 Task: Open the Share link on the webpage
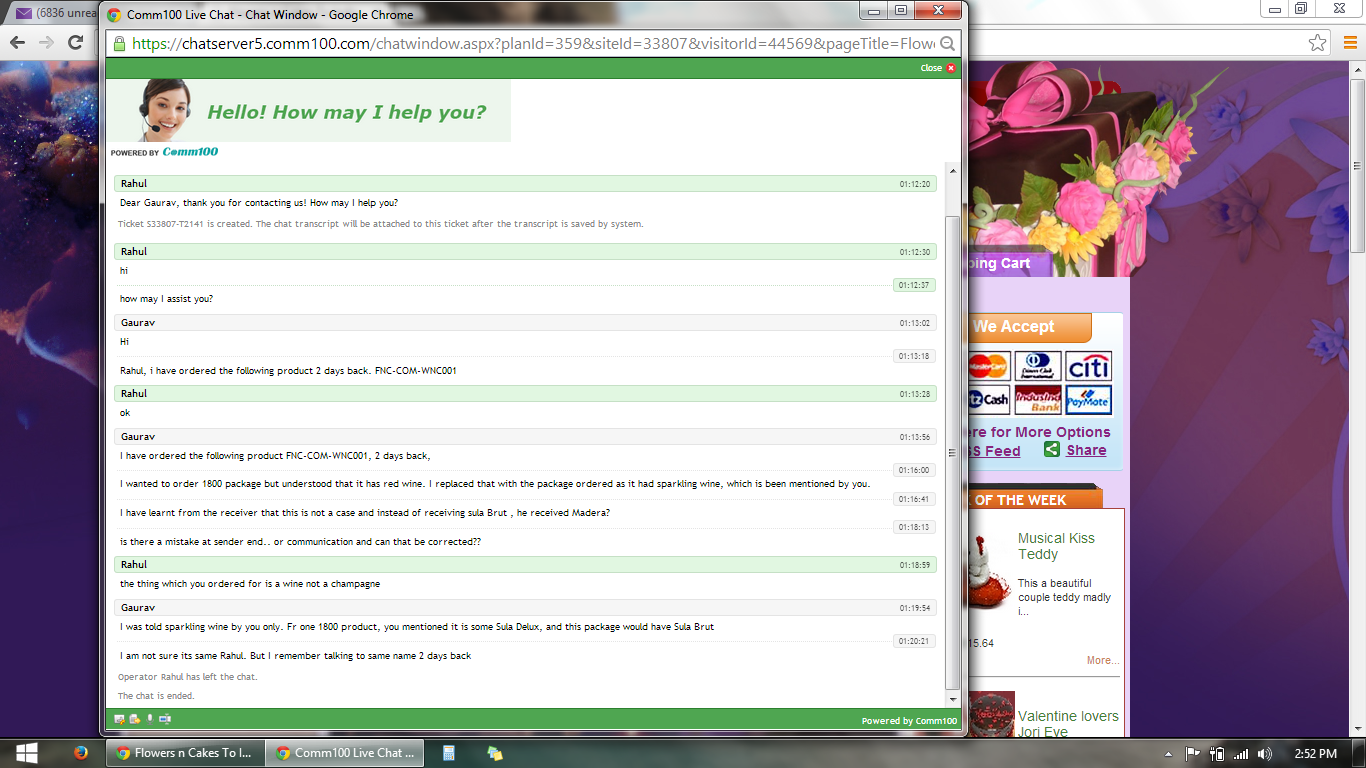coord(1085,450)
